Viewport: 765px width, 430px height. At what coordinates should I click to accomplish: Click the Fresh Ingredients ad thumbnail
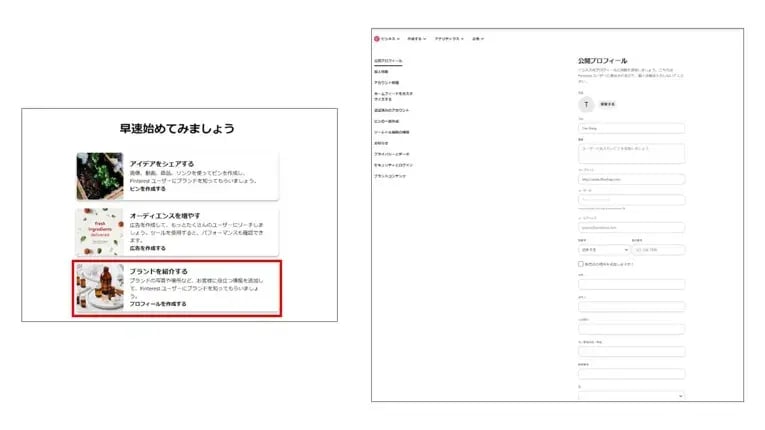99,231
